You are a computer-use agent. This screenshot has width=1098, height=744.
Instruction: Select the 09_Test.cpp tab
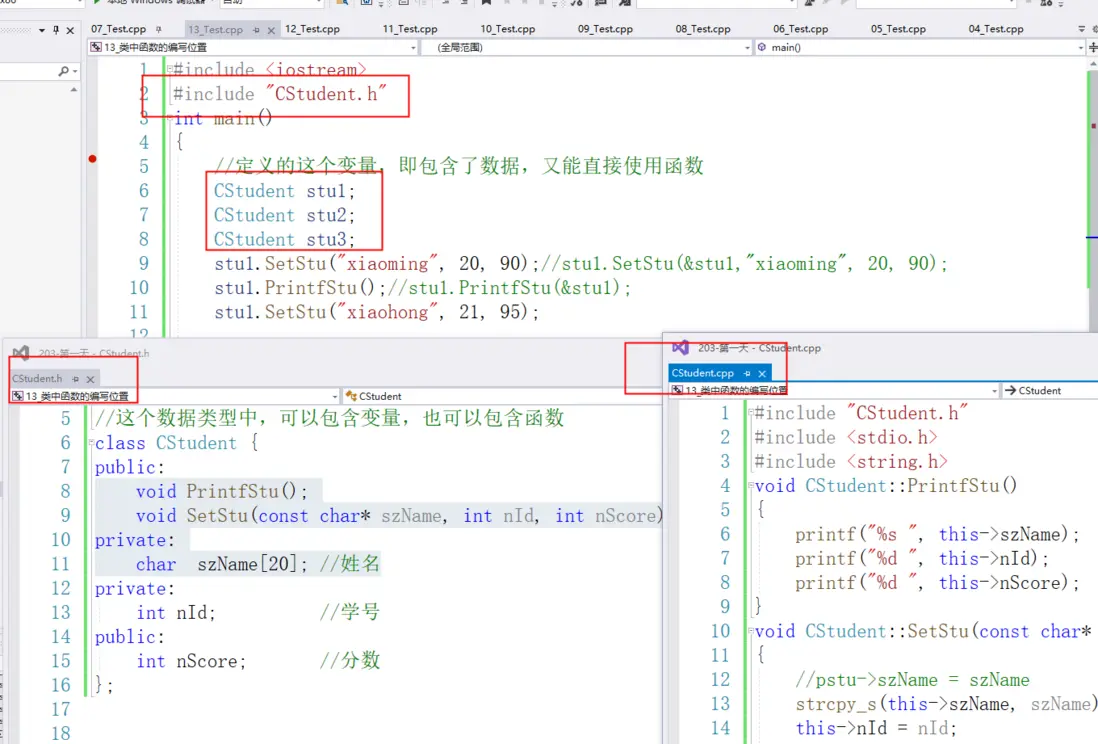point(605,29)
